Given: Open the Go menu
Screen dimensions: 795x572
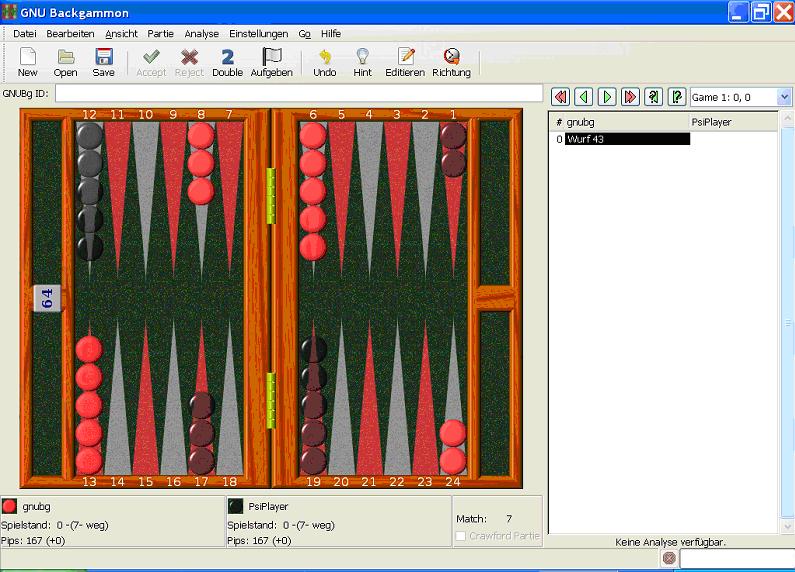Looking at the screenshot, I should click(305, 34).
